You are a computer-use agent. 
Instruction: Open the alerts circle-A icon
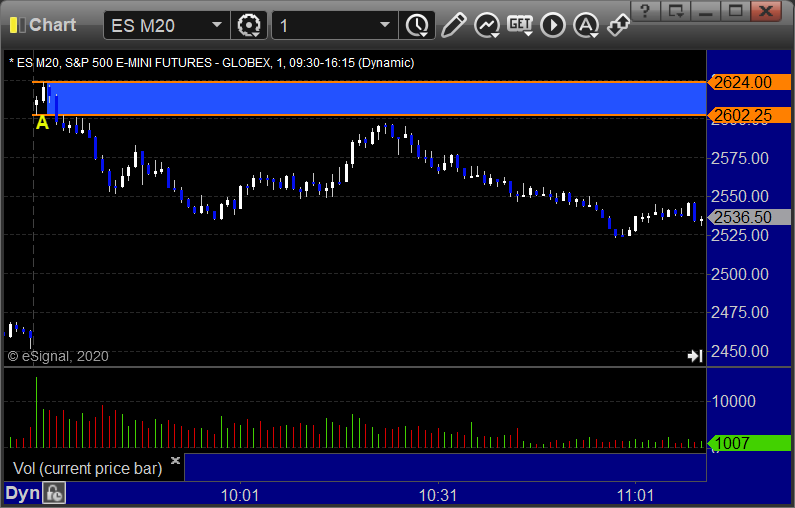586,25
